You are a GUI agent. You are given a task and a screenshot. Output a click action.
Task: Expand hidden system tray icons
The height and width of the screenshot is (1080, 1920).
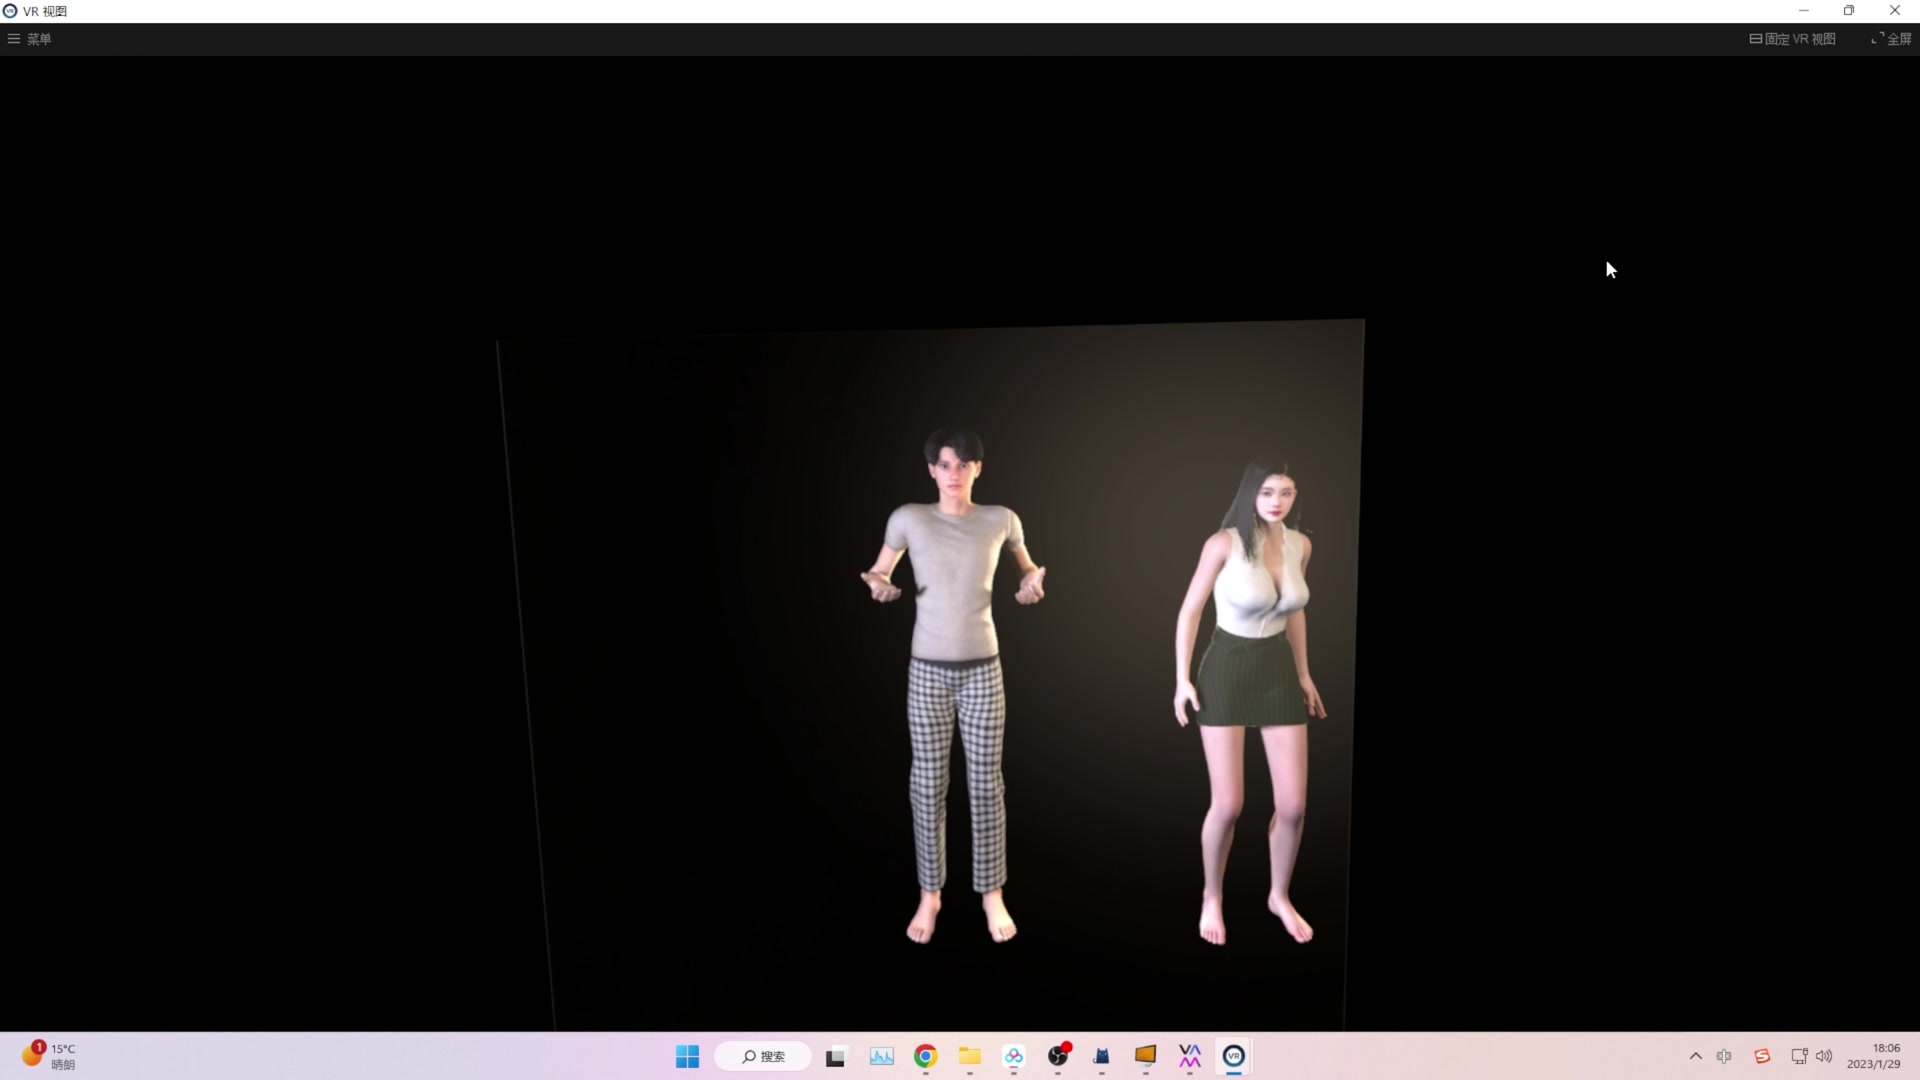(1695, 1056)
